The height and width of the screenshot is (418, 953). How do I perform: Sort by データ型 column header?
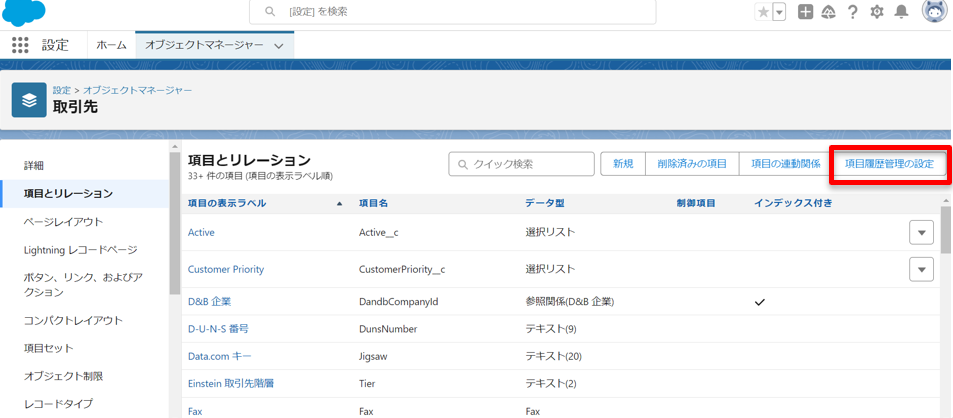pos(545,204)
